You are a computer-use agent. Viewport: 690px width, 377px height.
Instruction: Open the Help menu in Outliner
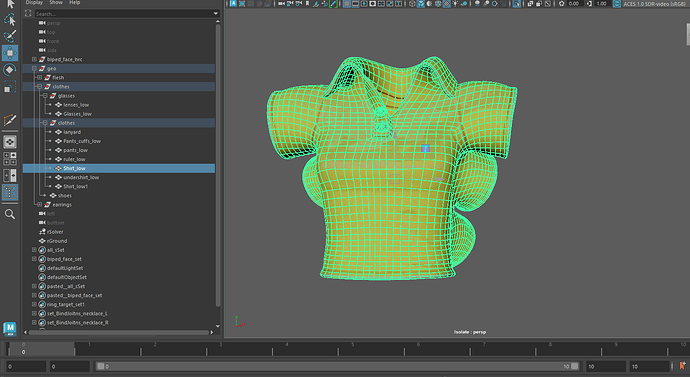(74, 3)
